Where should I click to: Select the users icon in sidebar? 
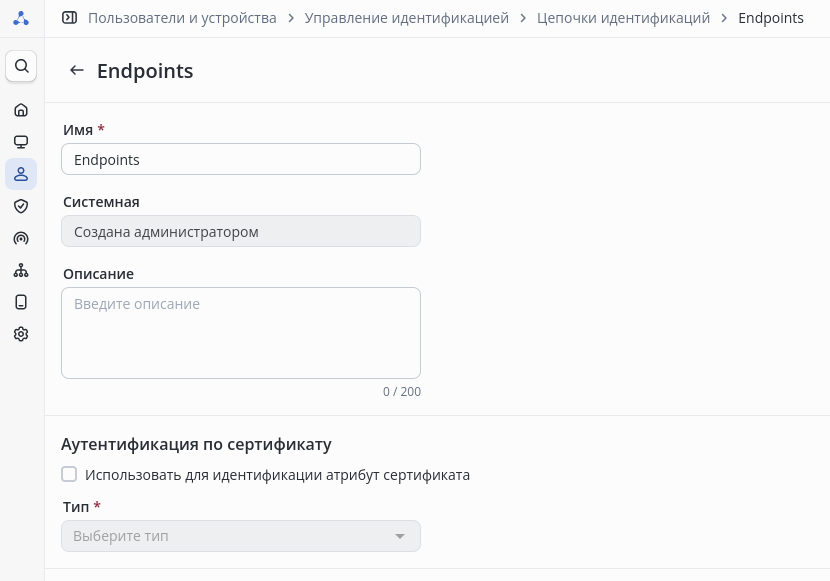pos(21,174)
